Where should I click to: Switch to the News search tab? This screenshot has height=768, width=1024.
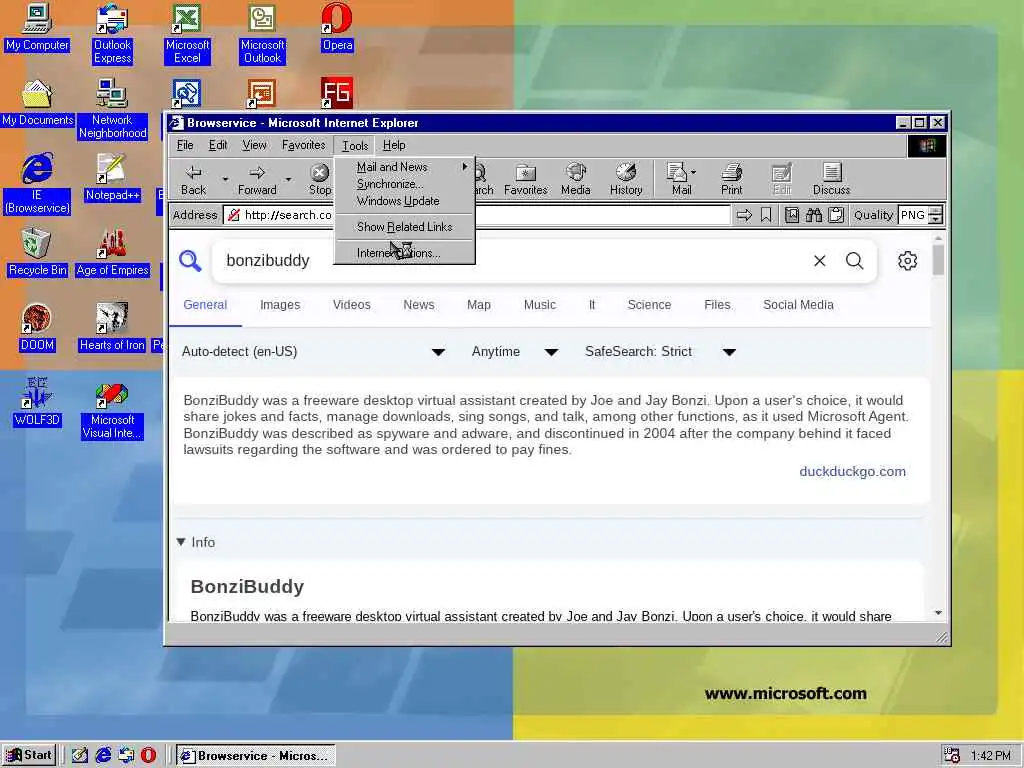tap(419, 305)
